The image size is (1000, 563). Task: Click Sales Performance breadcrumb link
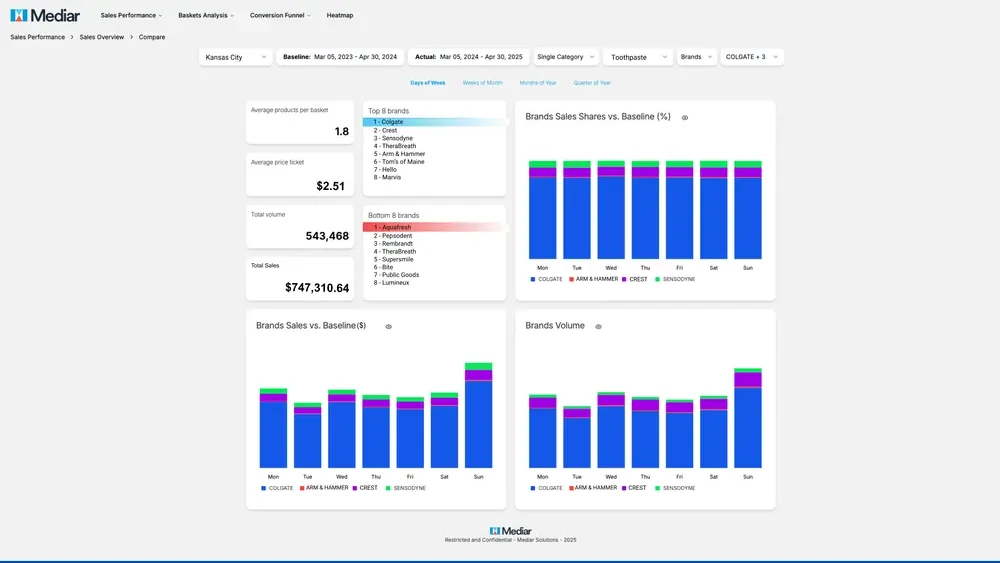[38, 37]
